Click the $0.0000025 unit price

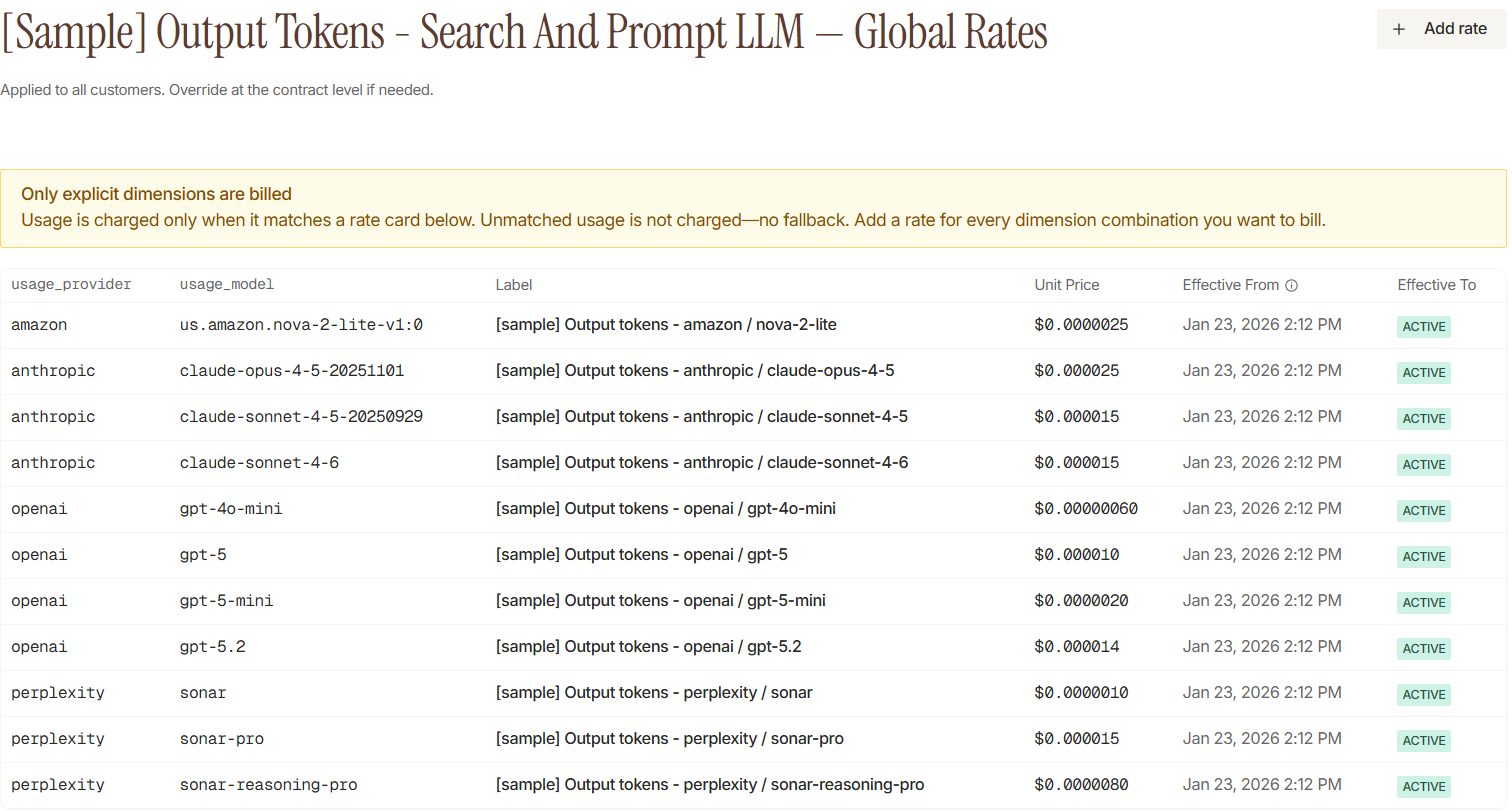[1082, 325]
